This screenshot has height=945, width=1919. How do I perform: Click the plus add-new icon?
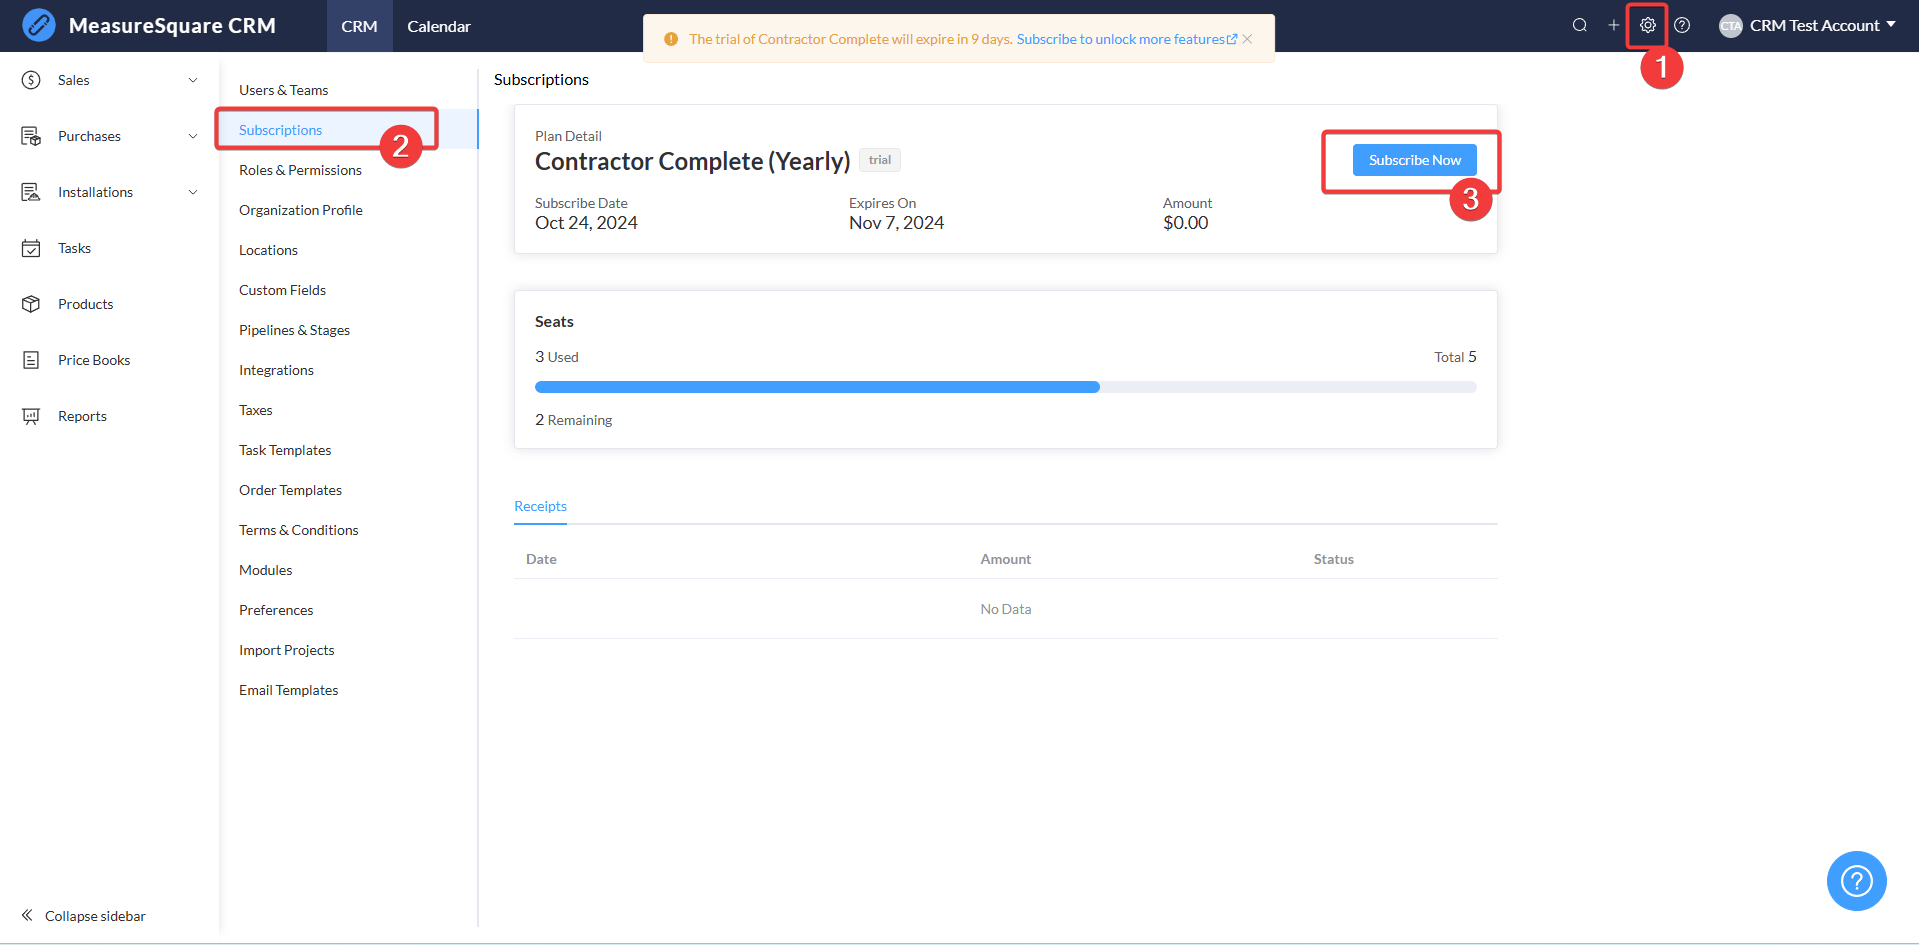tap(1614, 25)
